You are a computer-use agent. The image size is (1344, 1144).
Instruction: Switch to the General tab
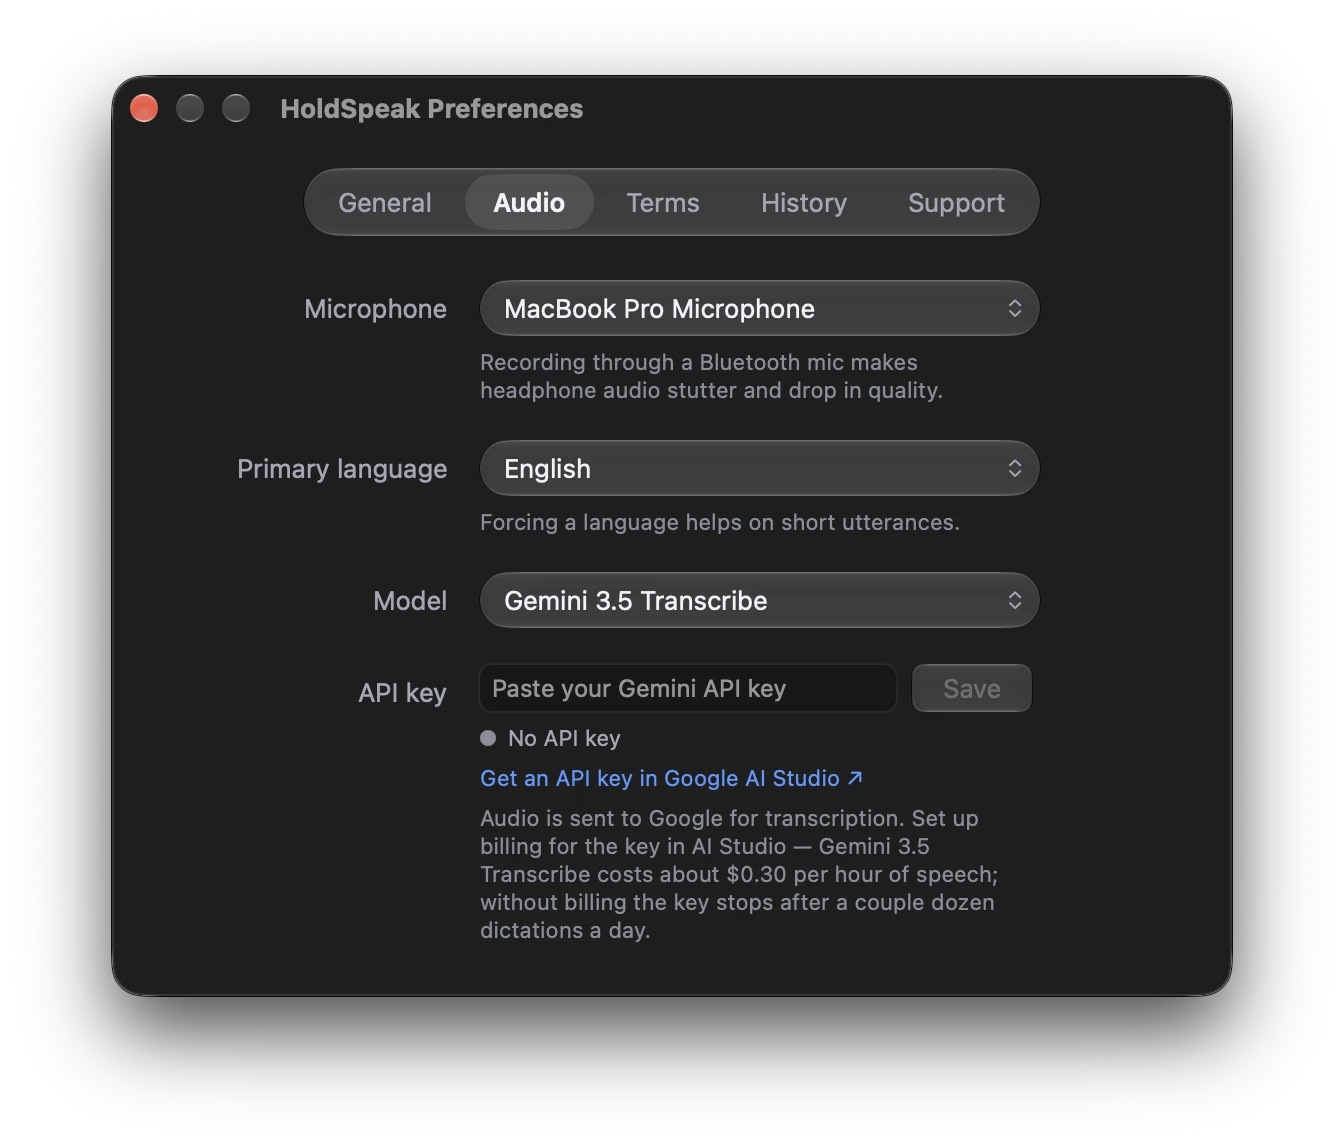coord(385,203)
